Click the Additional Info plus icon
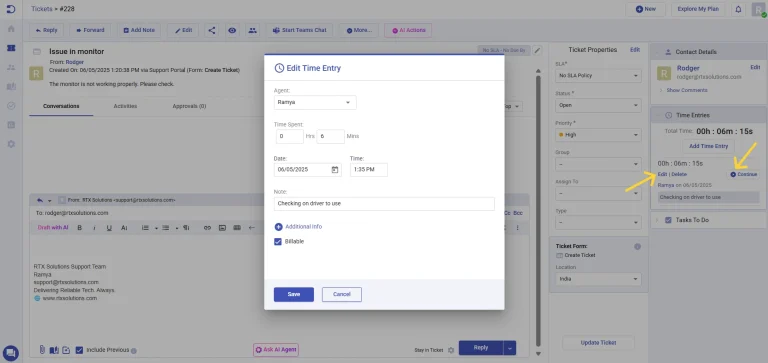768x363 pixels. click(278, 227)
